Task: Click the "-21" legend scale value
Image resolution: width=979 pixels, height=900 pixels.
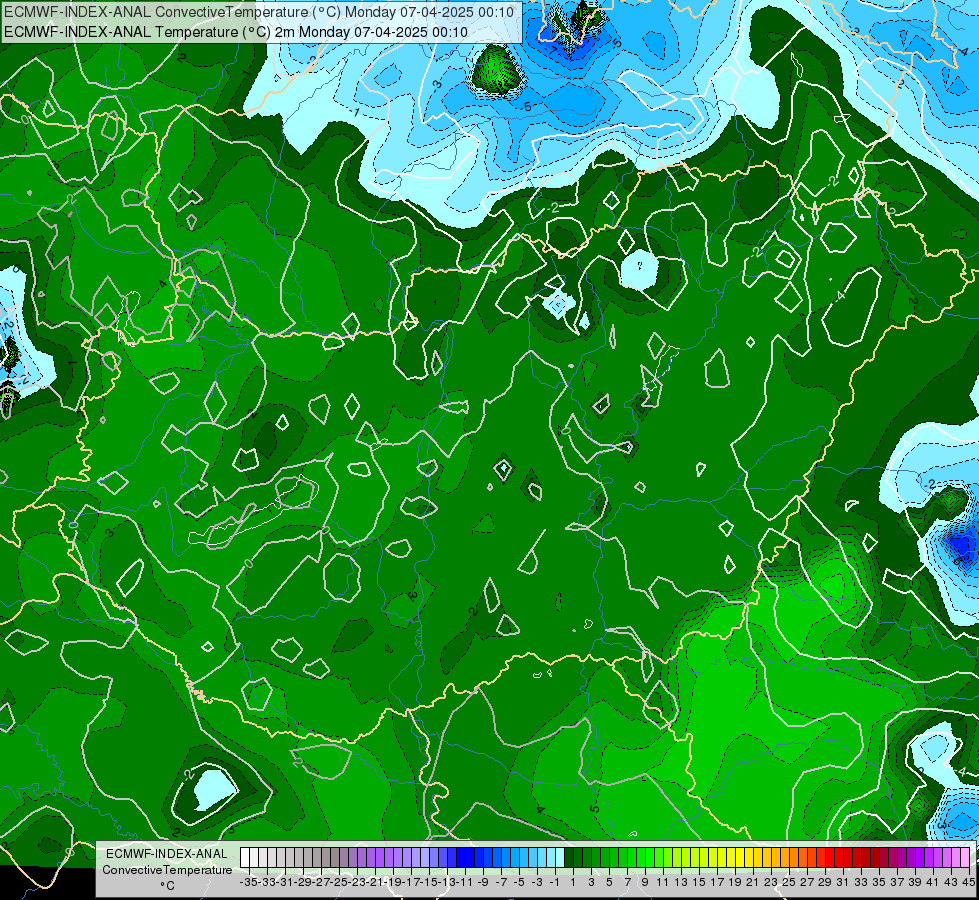Action: (374, 882)
